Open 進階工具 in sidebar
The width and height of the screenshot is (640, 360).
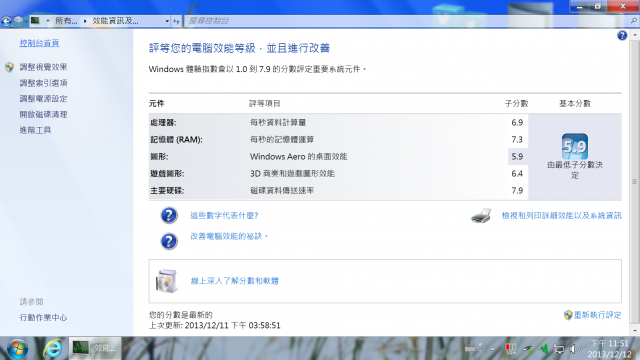coord(35,130)
